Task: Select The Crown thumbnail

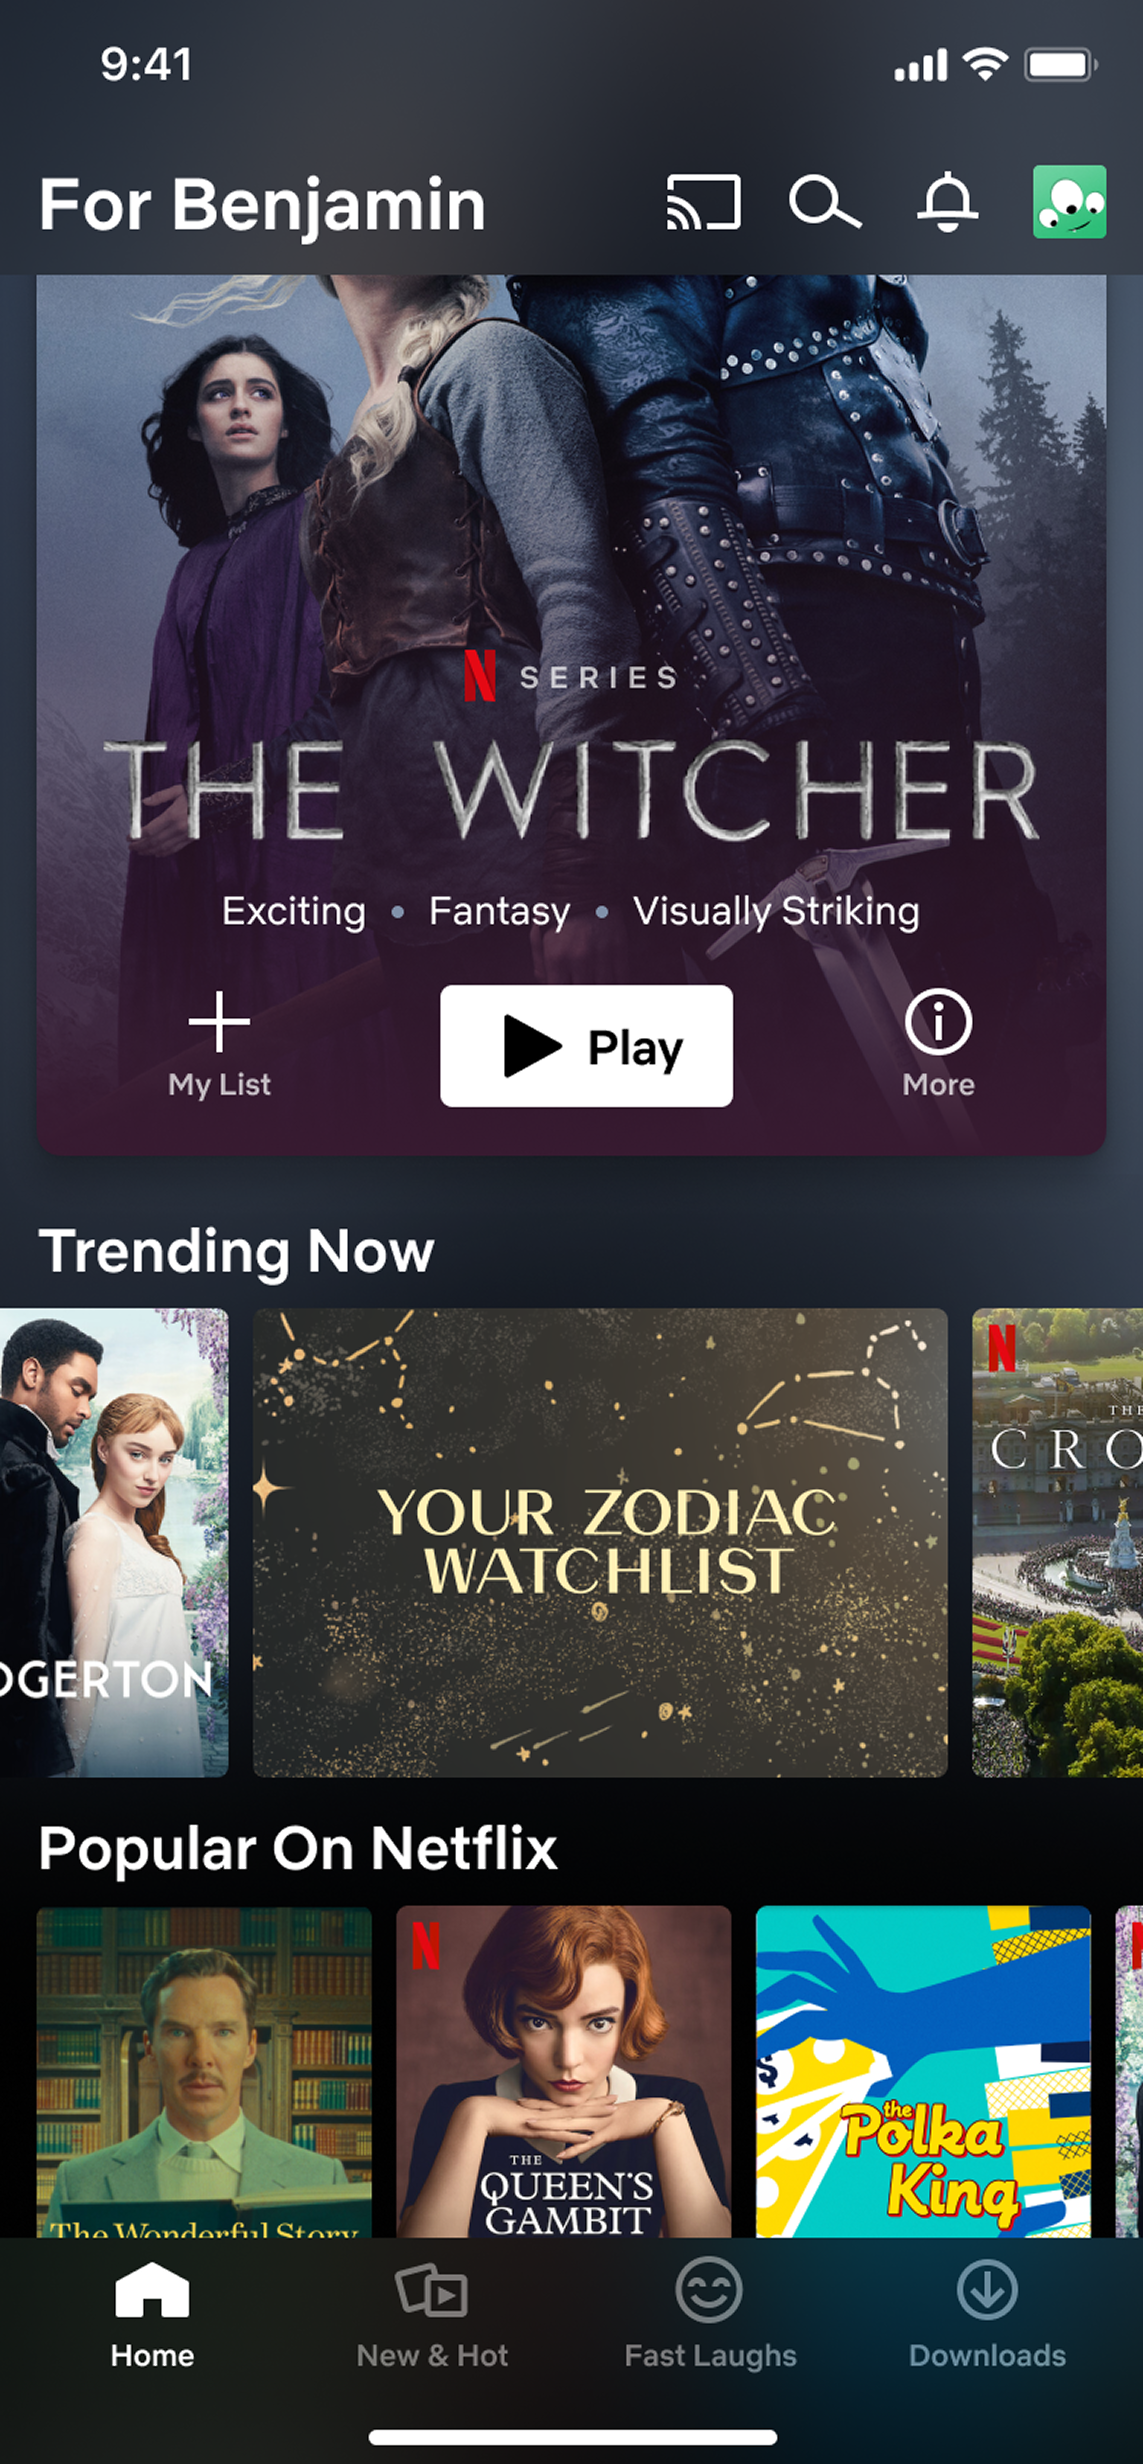Action: pyautogui.click(x=1057, y=1542)
